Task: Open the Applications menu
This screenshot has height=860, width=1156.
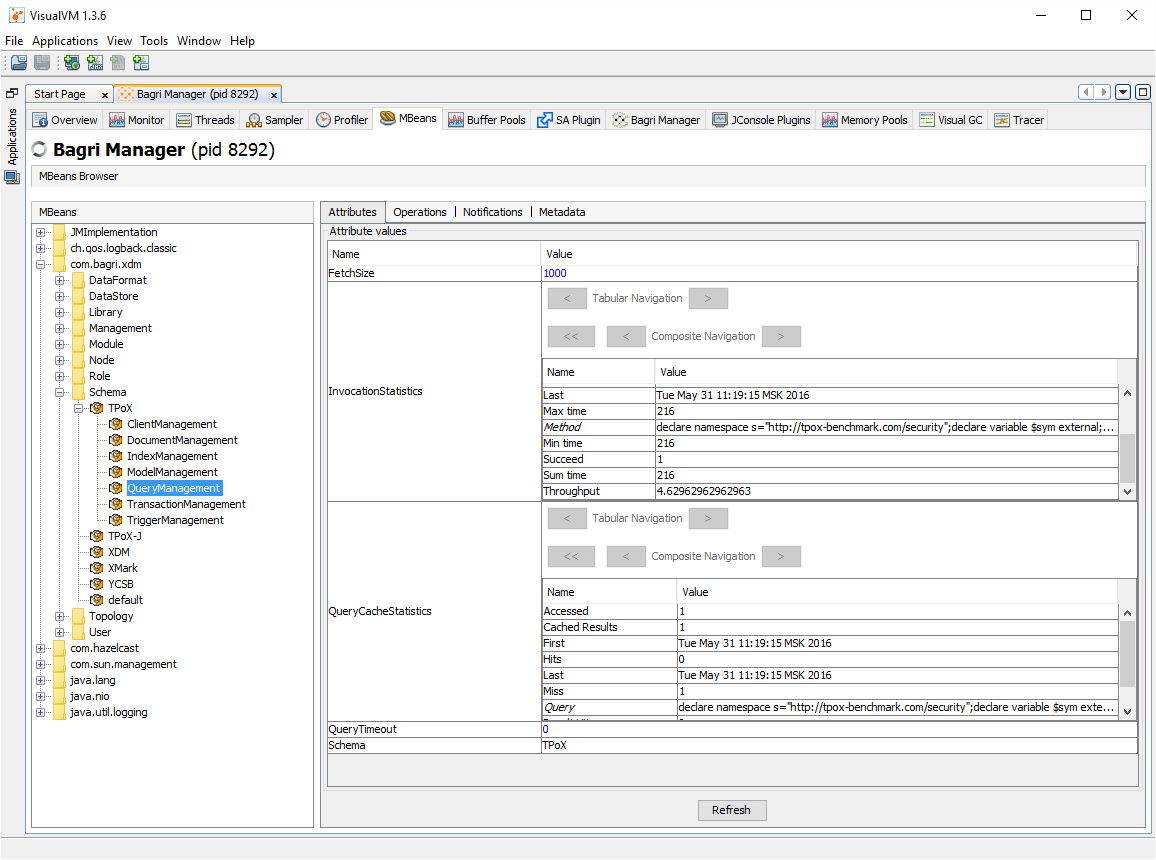Action: point(65,41)
